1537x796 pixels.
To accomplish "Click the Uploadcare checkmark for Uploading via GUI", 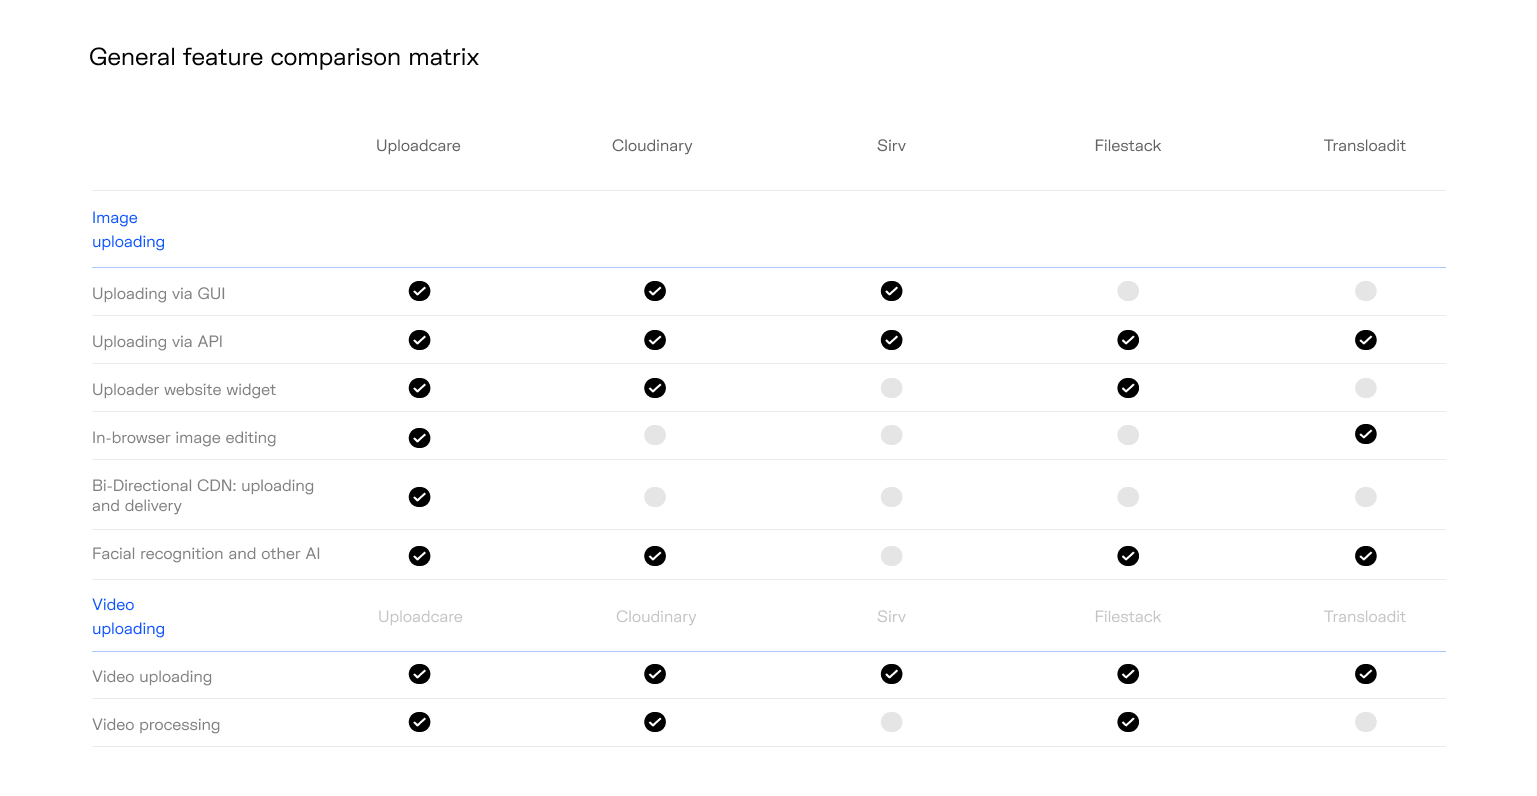I will tap(419, 291).
